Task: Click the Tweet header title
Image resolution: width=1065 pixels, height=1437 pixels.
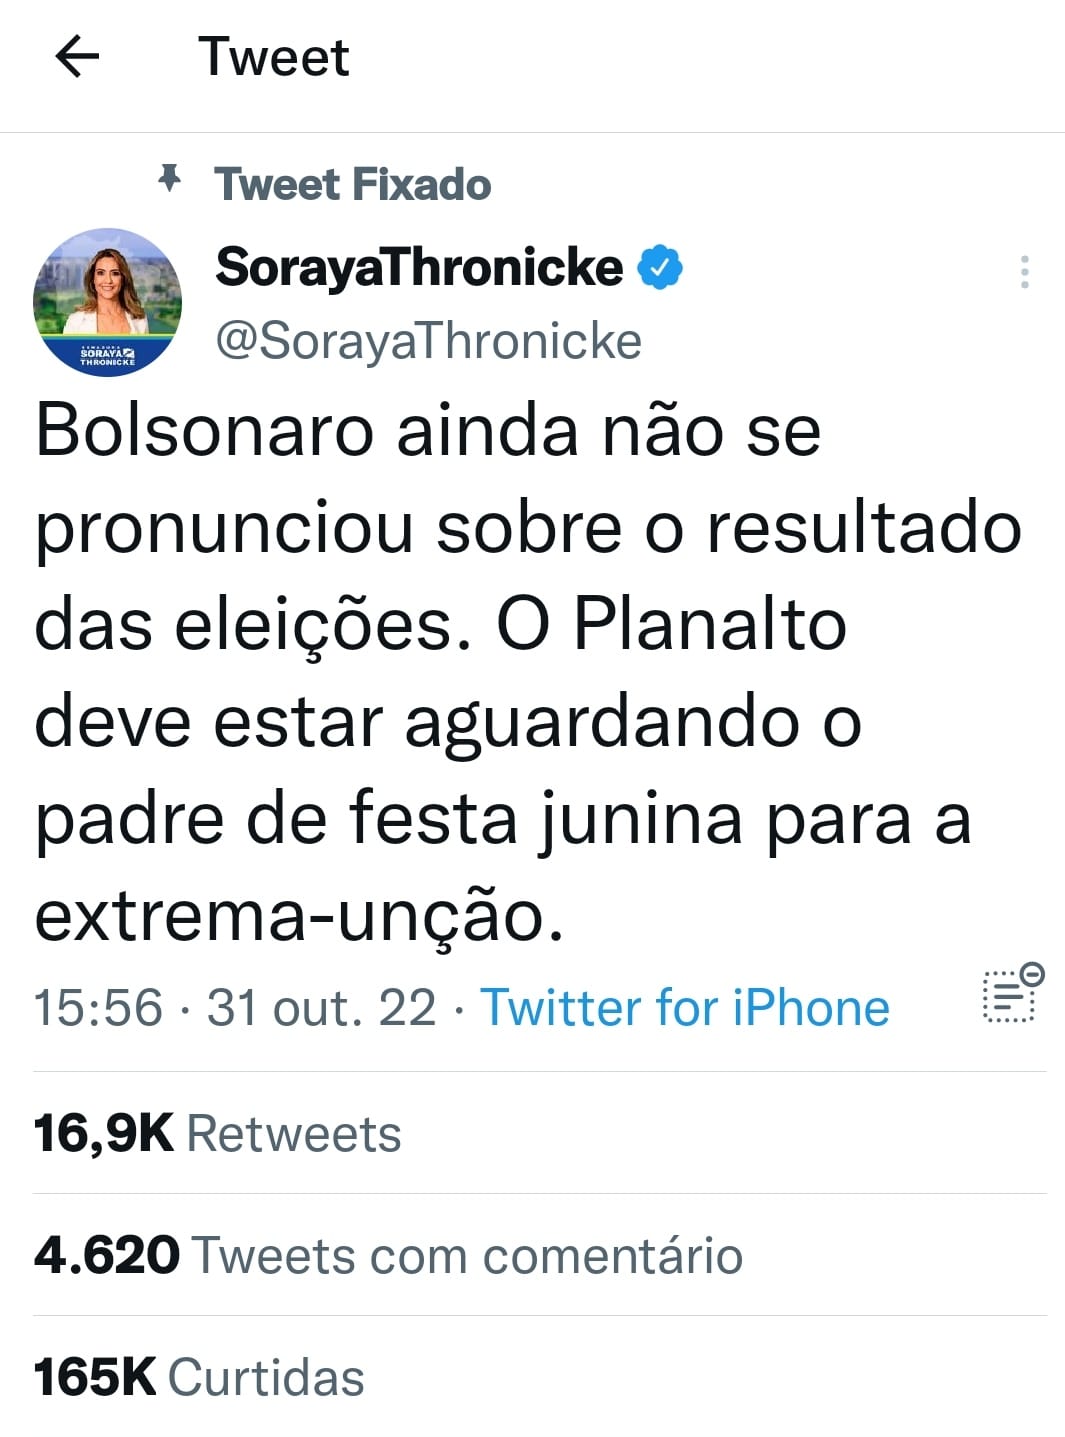Action: point(273,56)
